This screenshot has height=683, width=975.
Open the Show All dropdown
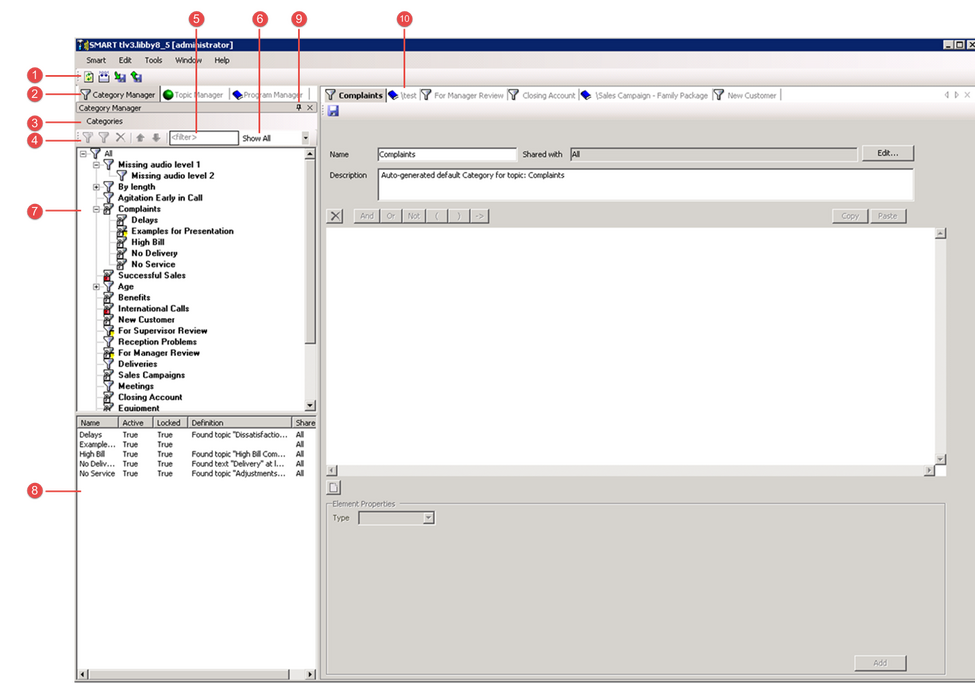[x=305, y=138]
